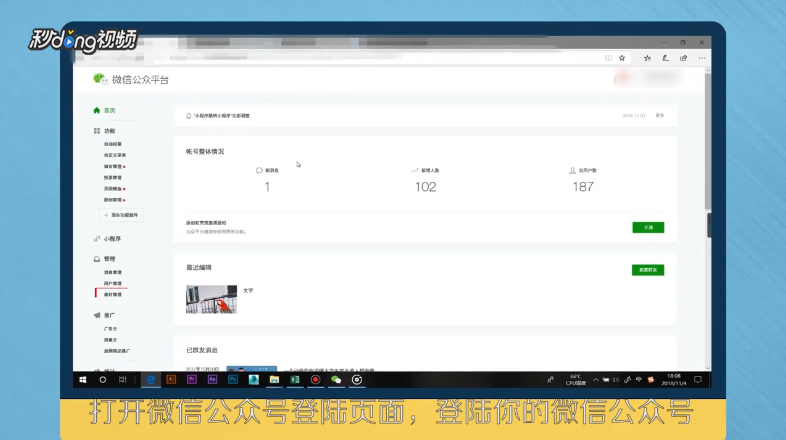Click the reading view icon in address bar

pos(609,58)
